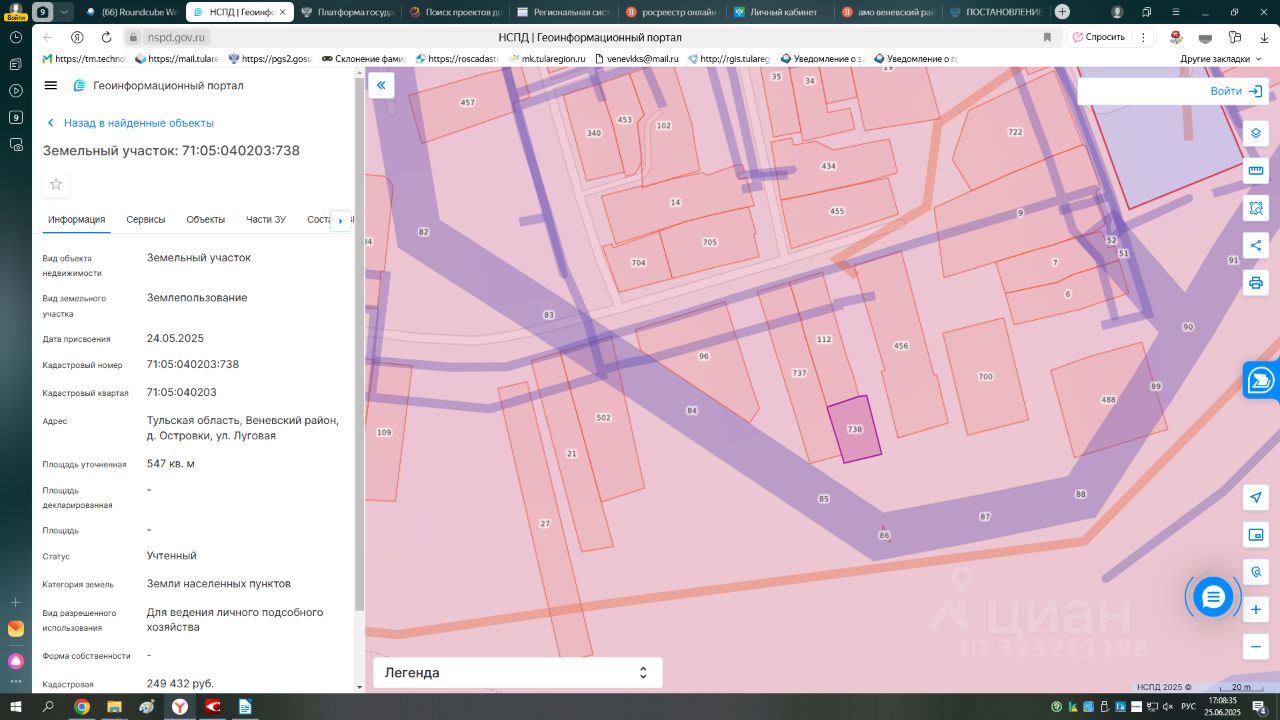Add parcel to favorites with star
Image resolution: width=1280 pixels, height=720 pixels.
pos(56,184)
